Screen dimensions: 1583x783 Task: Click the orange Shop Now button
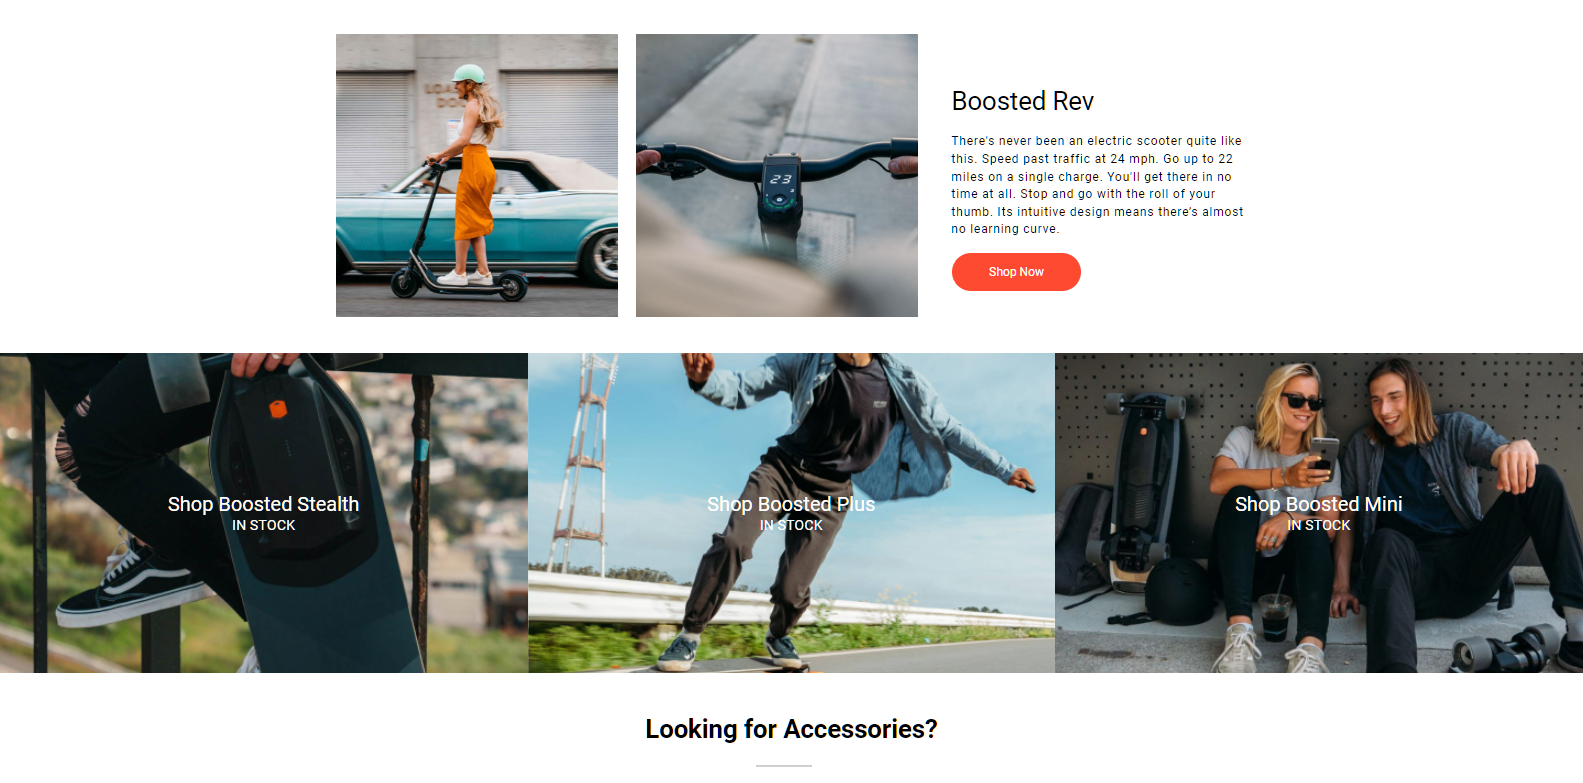[1016, 272]
